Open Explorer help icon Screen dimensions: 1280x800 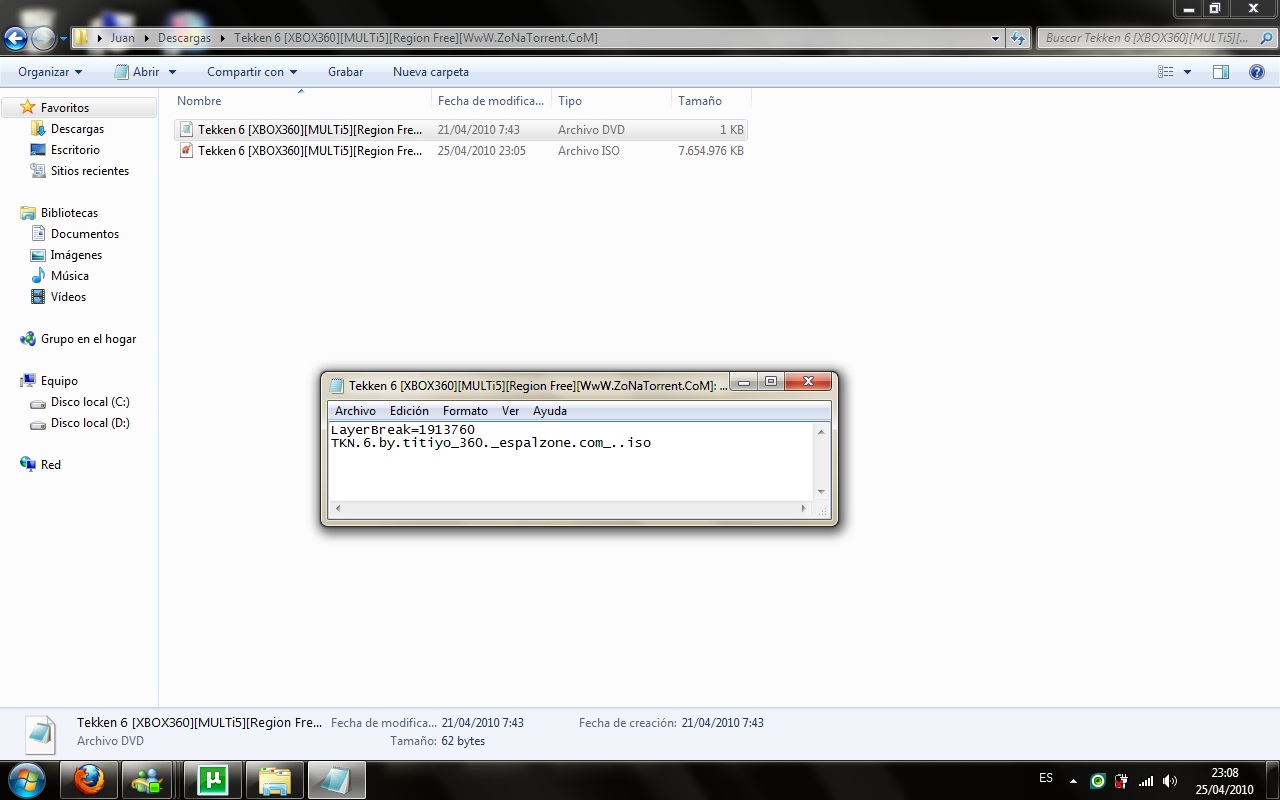pos(1257,72)
